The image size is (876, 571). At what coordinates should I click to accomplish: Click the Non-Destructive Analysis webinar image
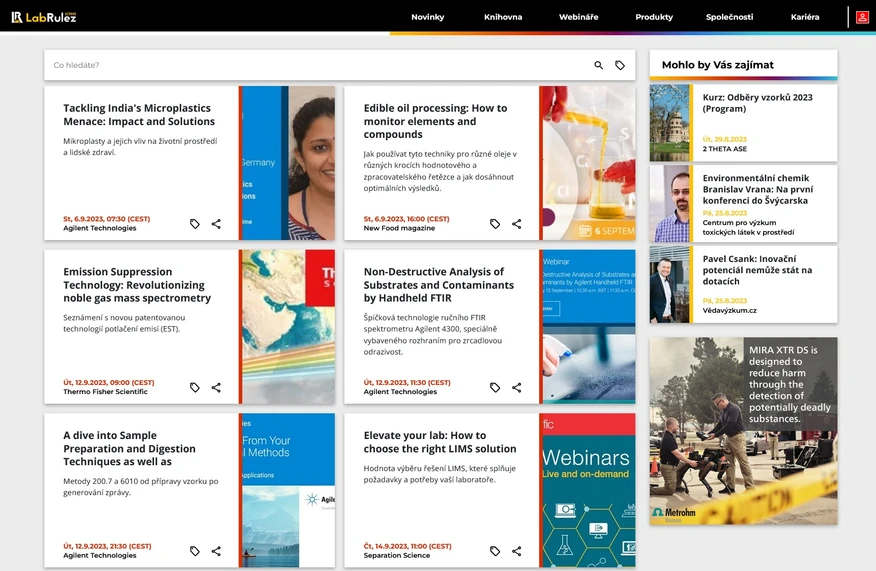coord(587,327)
